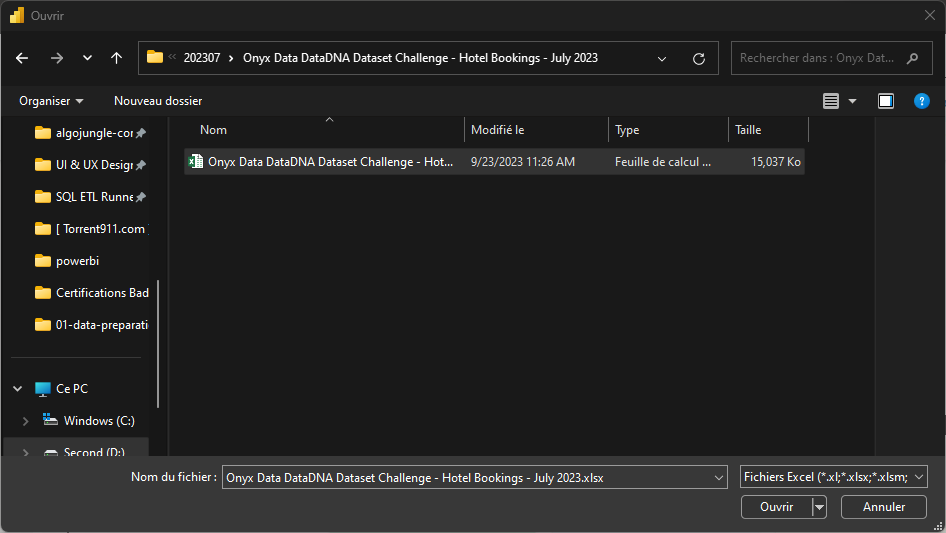Screen dimensions: 946x533
Task: Select Second (D:) drive
Action: point(94,452)
